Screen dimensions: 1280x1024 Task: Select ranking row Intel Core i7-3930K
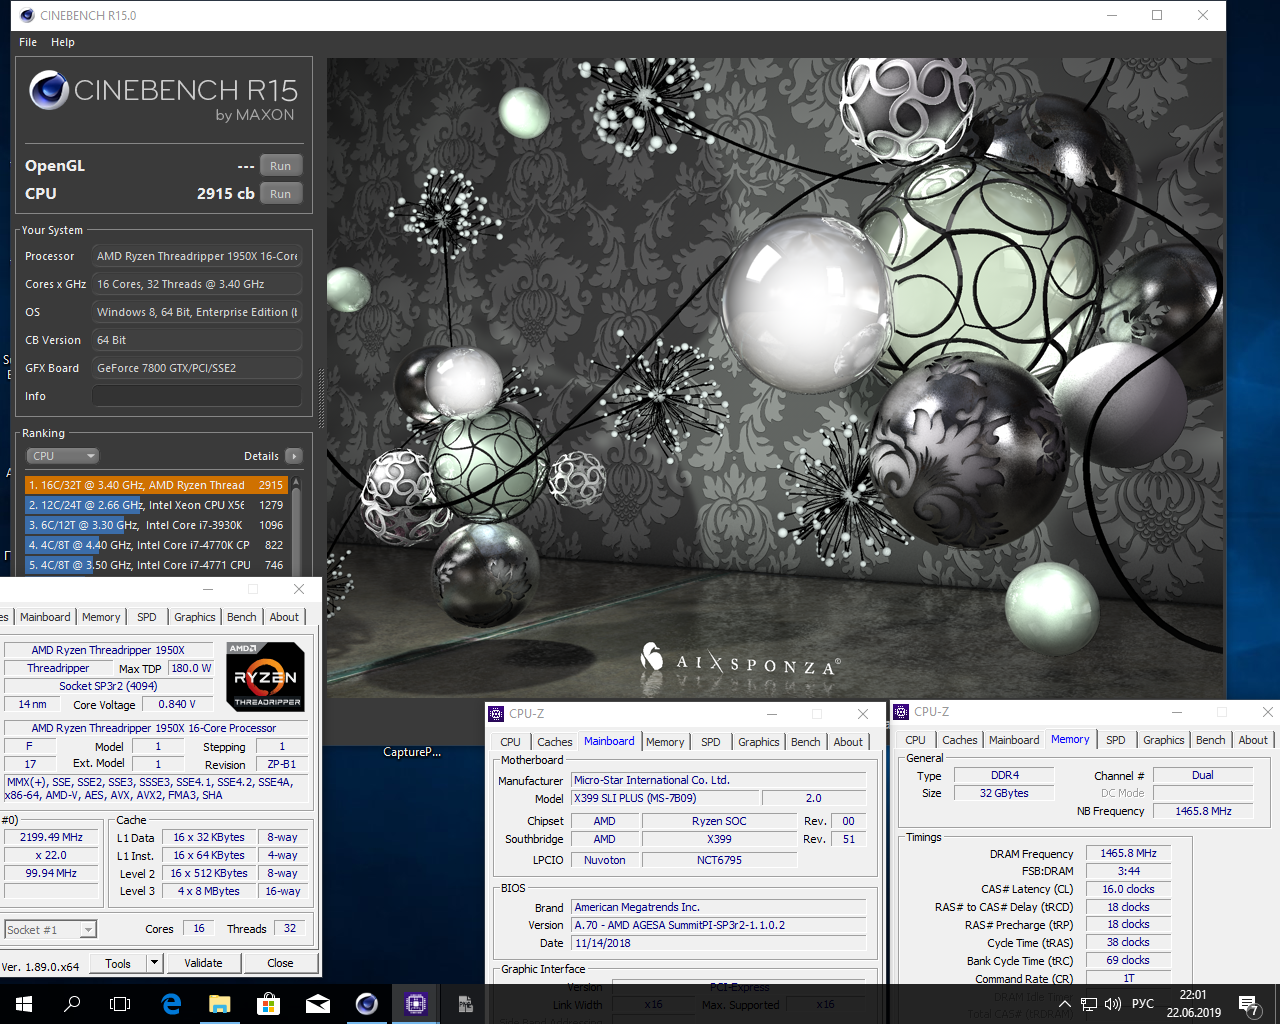click(x=156, y=525)
